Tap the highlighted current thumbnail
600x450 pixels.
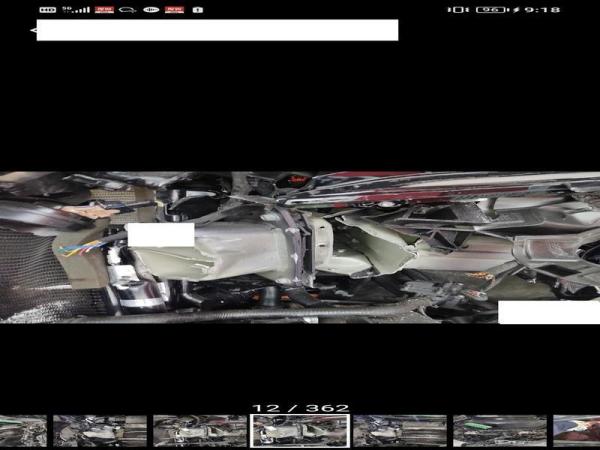300,431
